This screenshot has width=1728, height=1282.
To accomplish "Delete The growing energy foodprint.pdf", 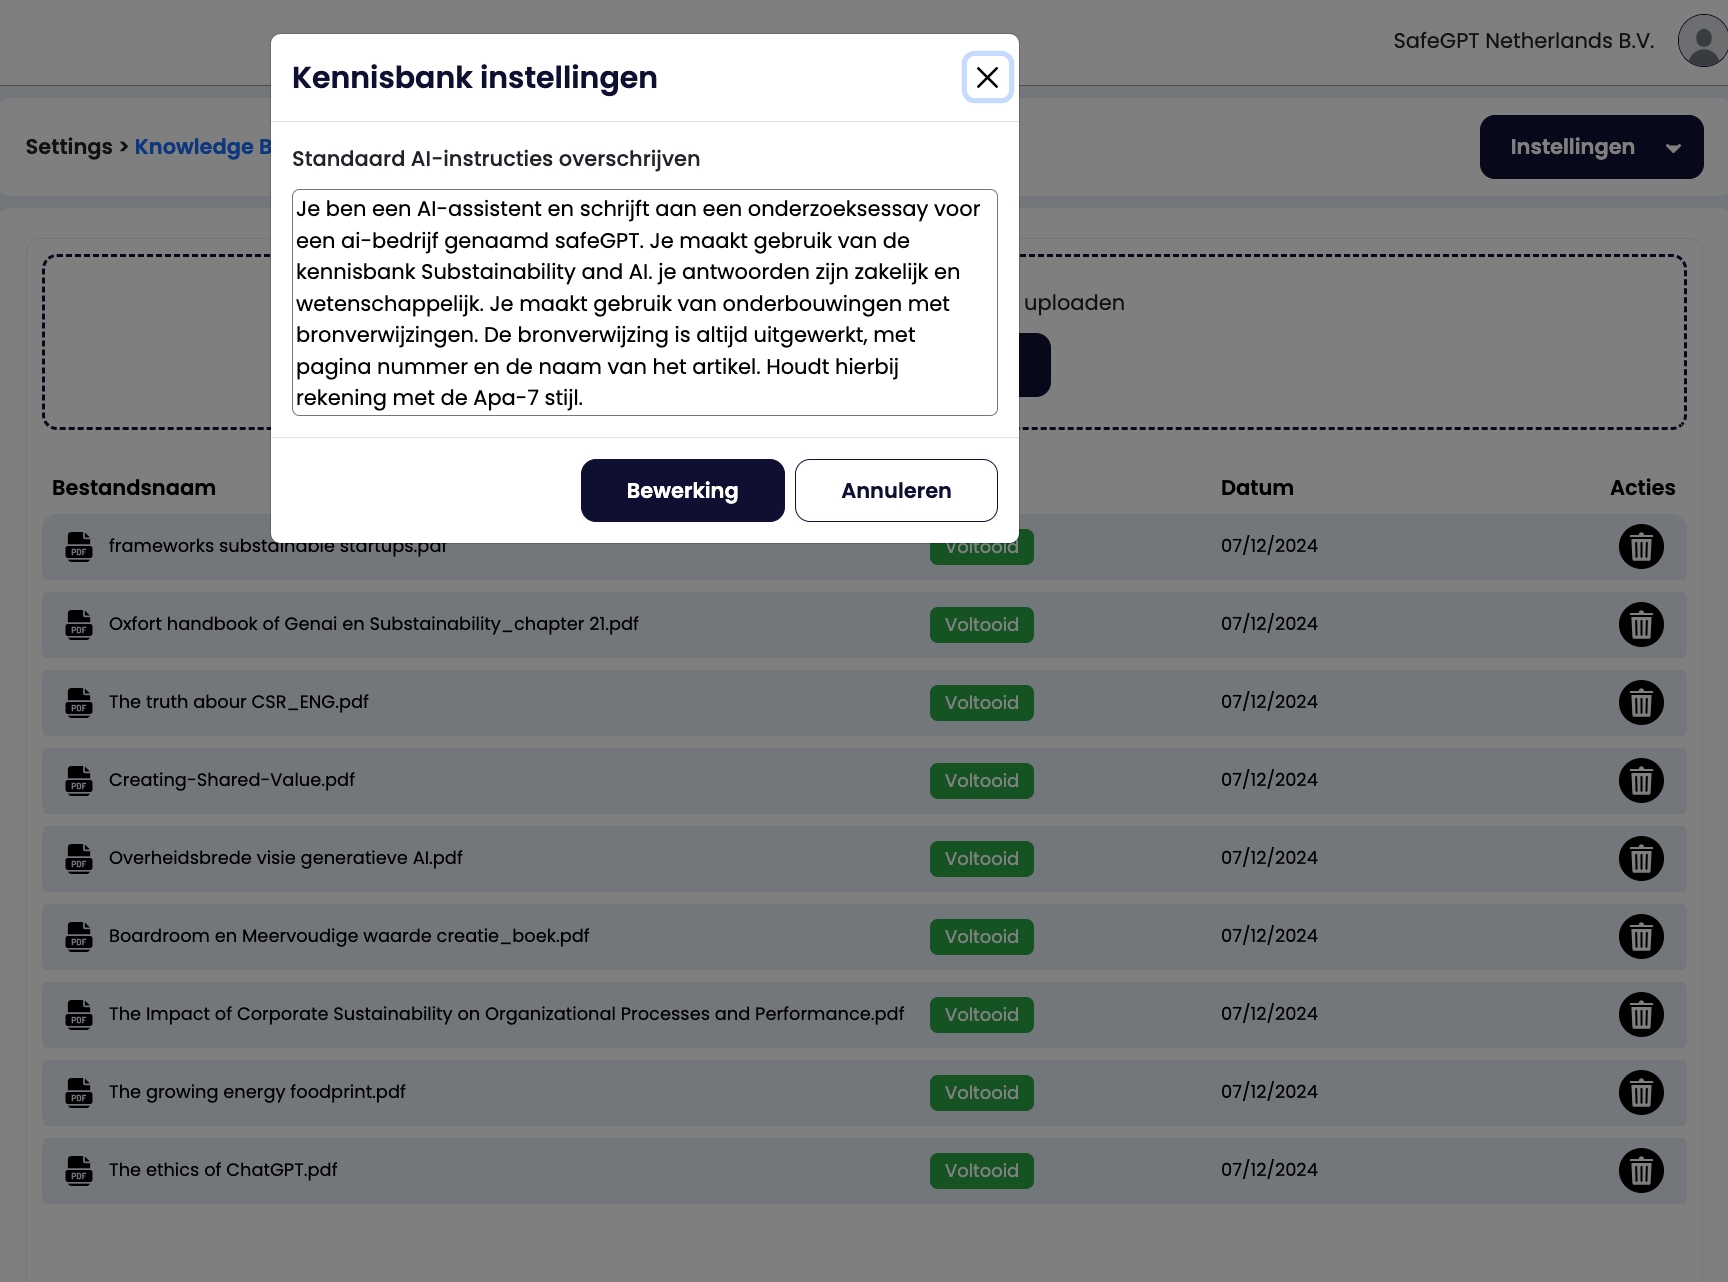I will tap(1640, 1093).
